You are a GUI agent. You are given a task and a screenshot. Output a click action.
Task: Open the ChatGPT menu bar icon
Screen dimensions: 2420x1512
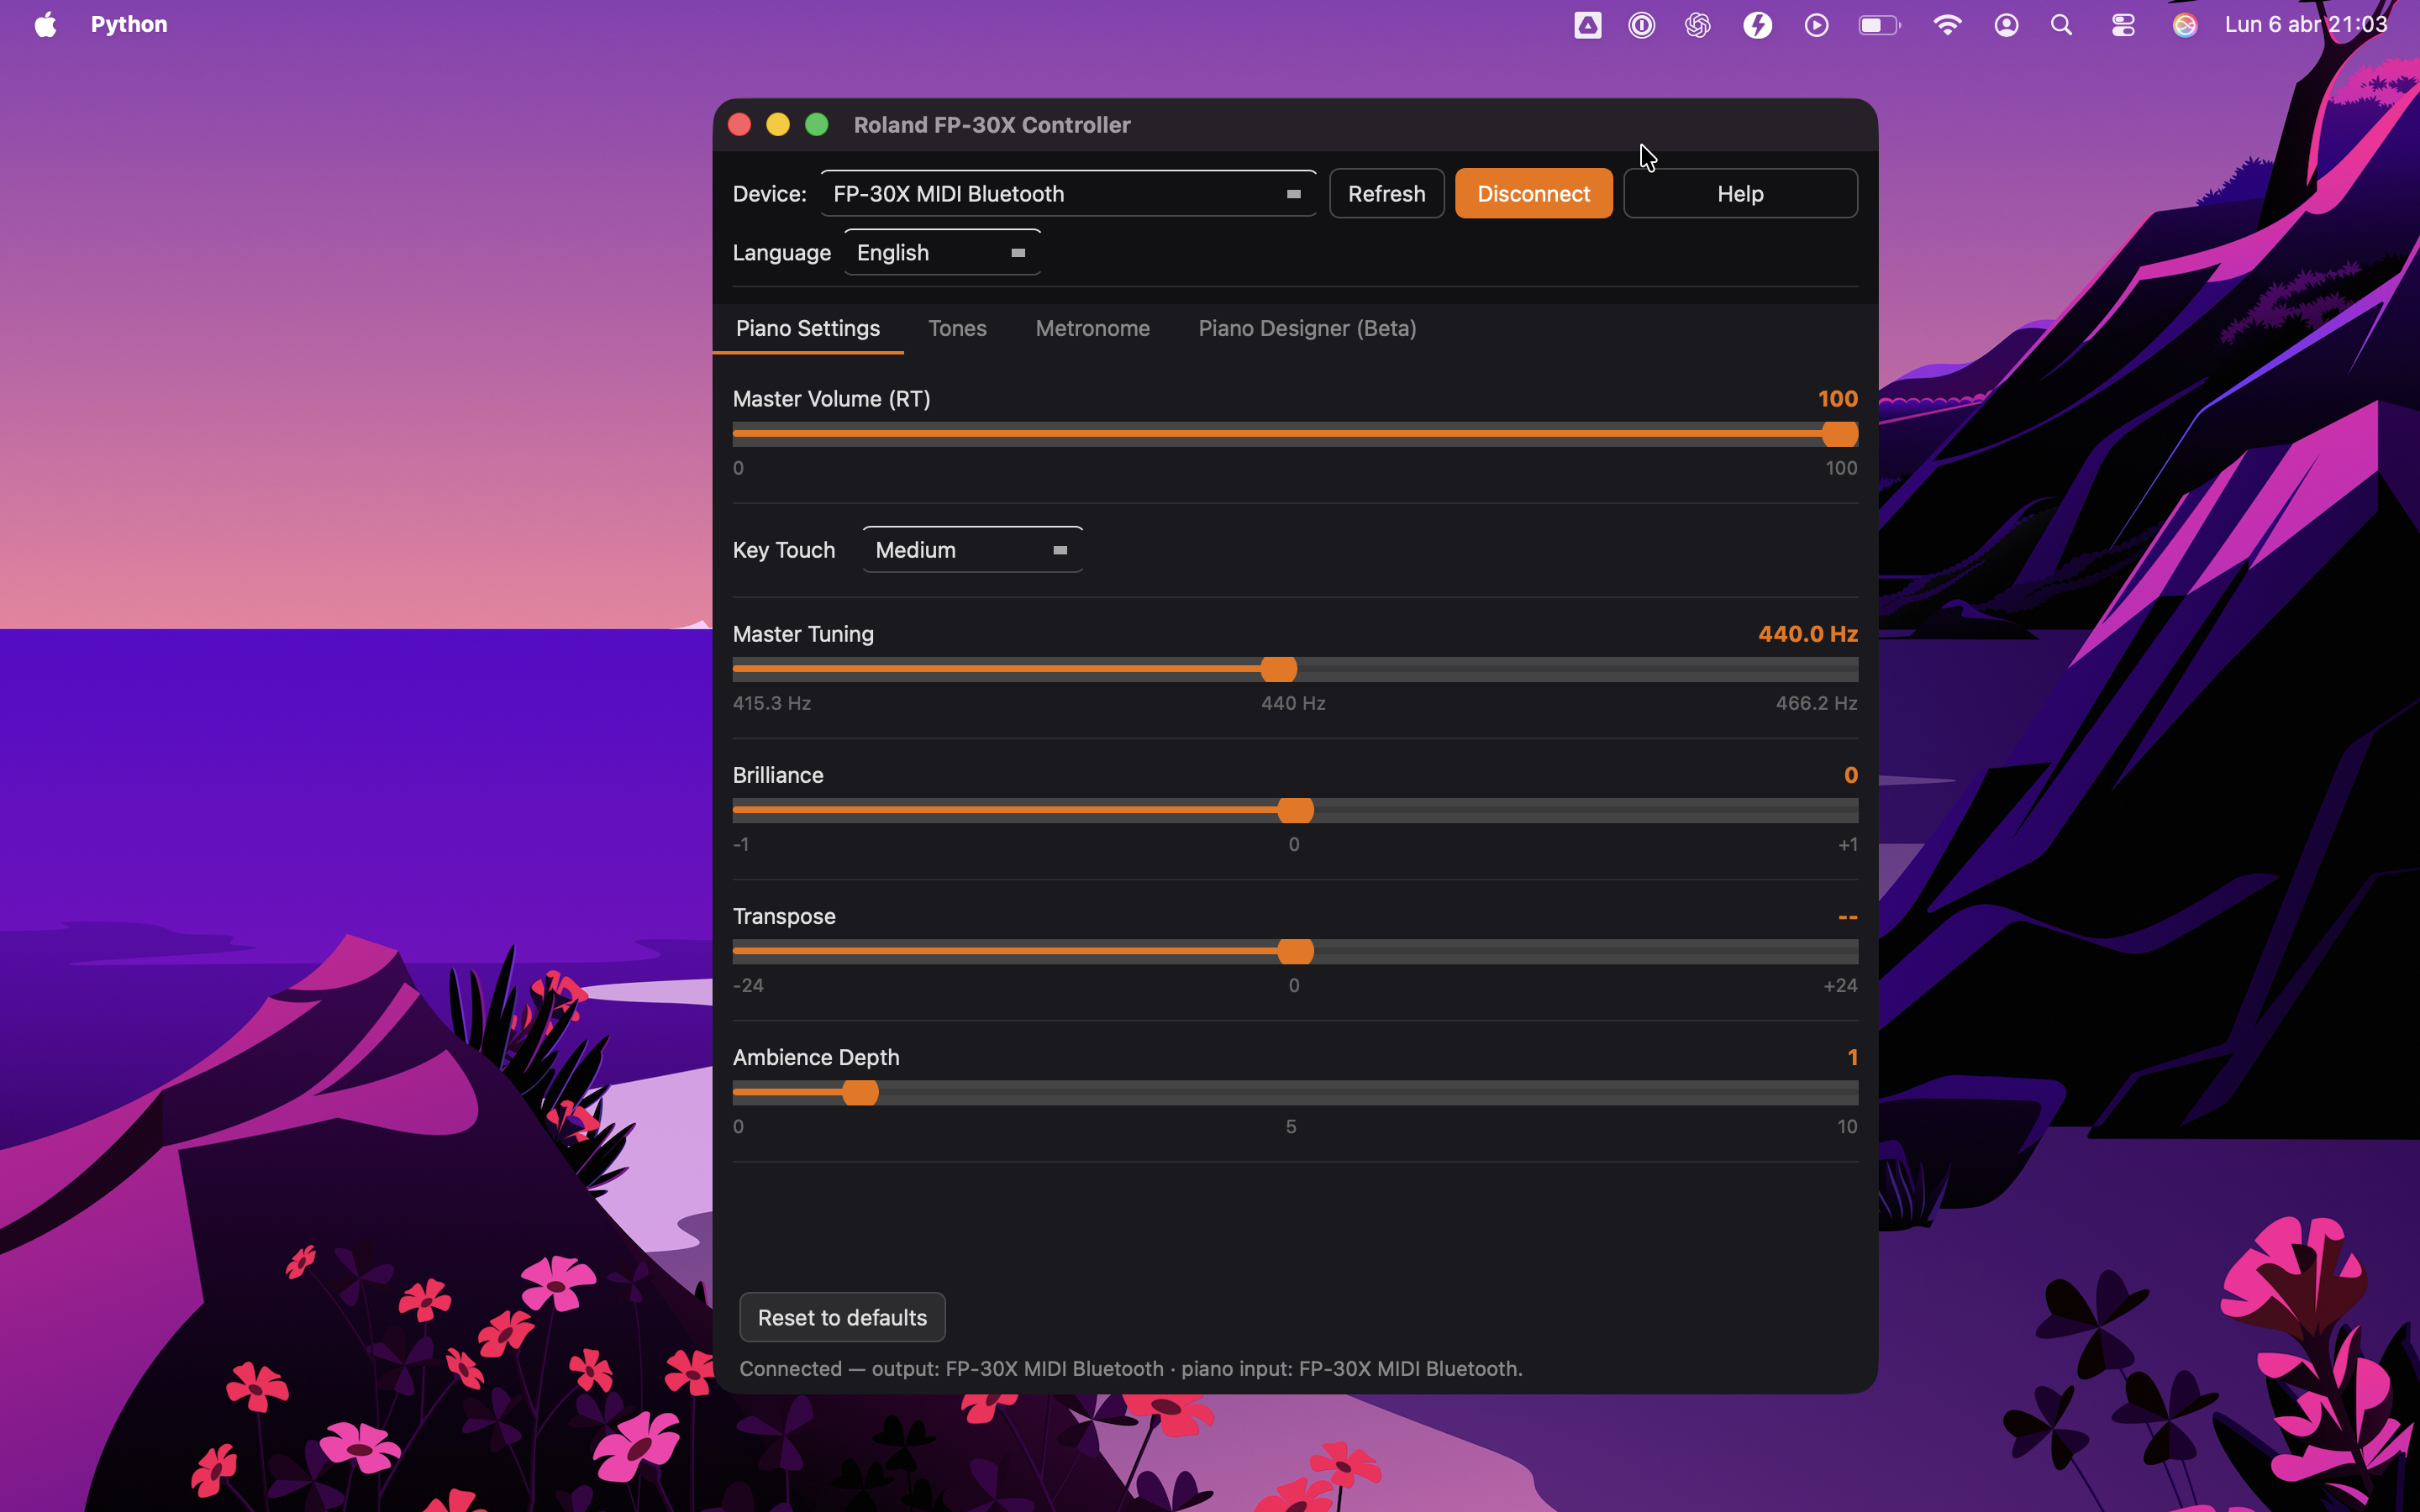(x=1697, y=24)
